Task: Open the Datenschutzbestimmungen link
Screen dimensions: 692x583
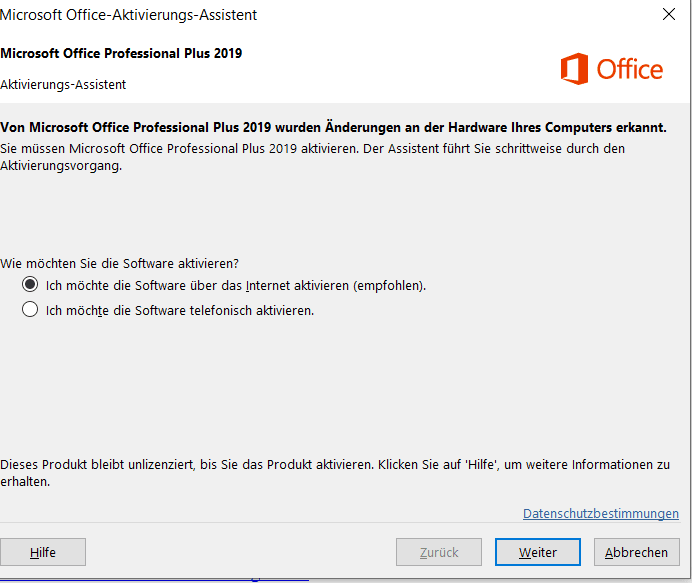Action: pos(600,513)
